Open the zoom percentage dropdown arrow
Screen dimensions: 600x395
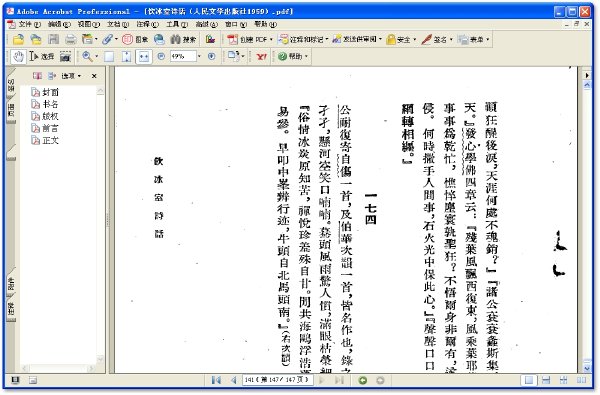pos(199,56)
